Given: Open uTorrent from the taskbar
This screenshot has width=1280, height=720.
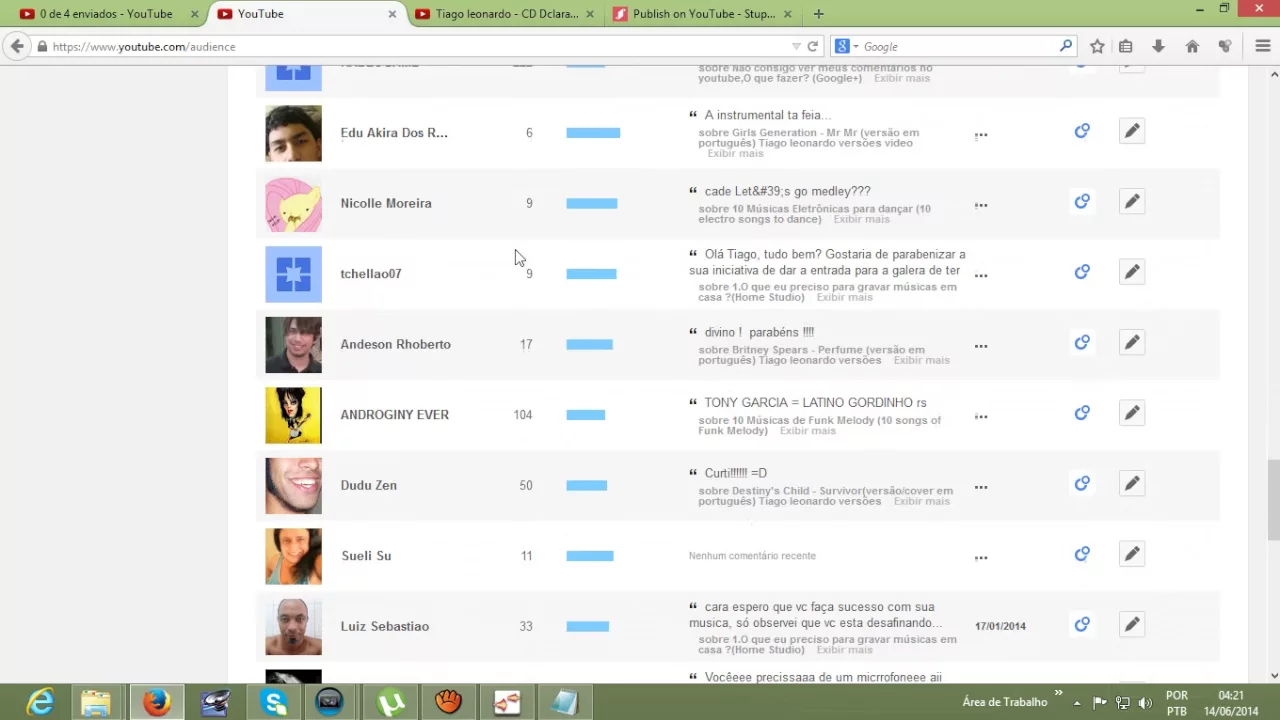Looking at the screenshot, I should pos(390,702).
